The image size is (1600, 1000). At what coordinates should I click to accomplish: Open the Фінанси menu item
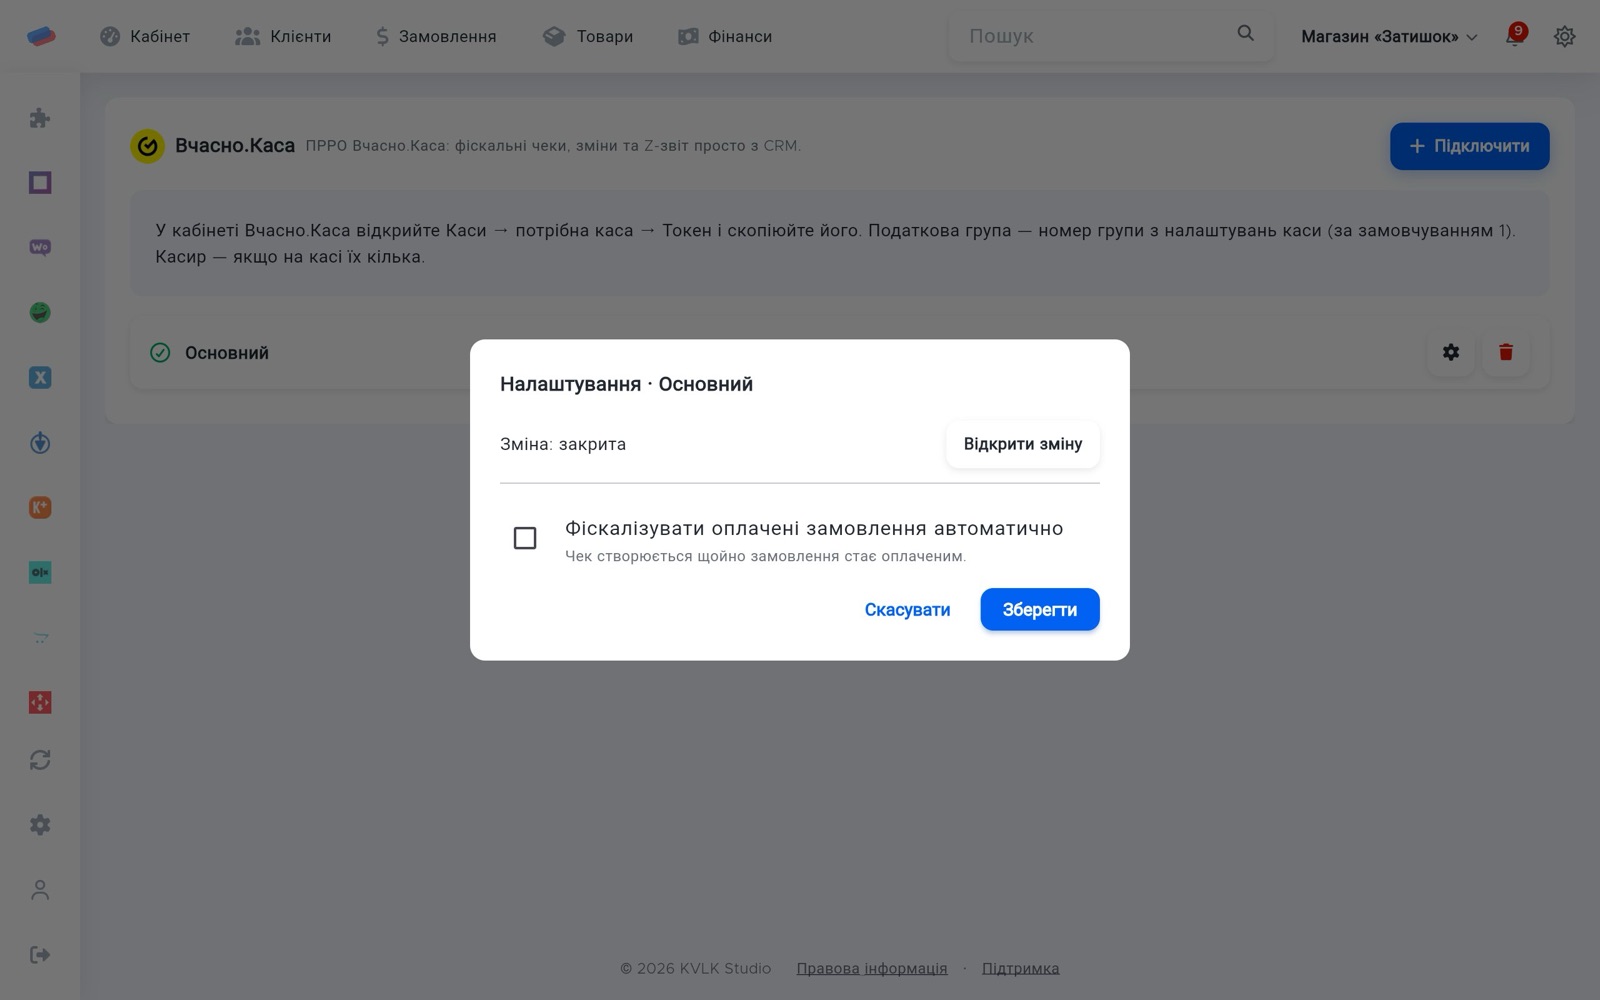(725, 36)
